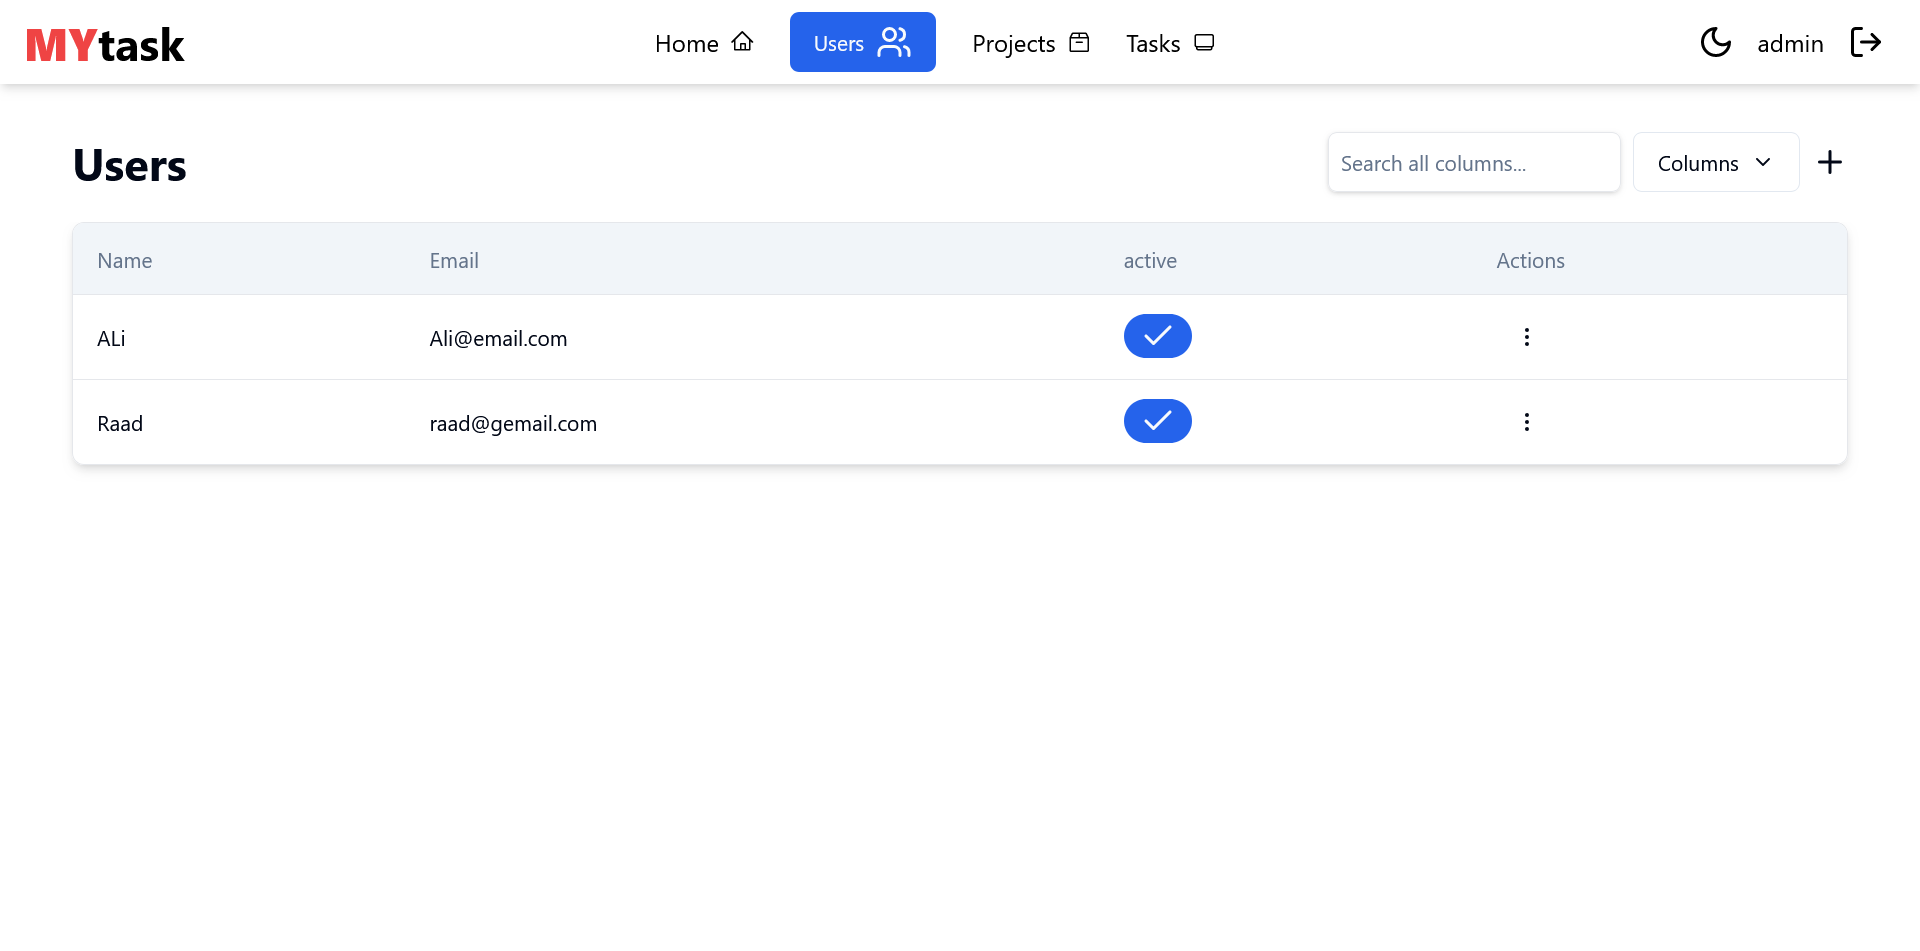The width and height of the screenshot is (1920, 951).
Task: Expand the Columns dropdown
Action: (x=1715, y=163)
